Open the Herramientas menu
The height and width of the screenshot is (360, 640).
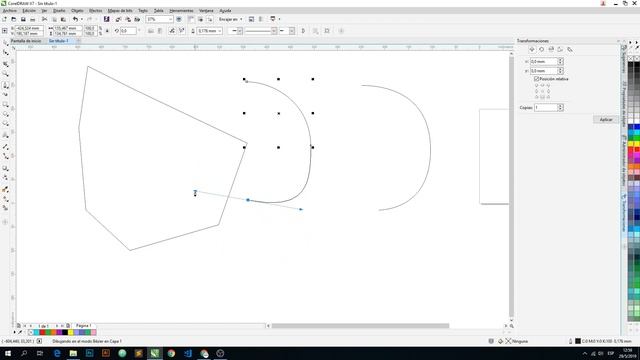click(181, 11)
